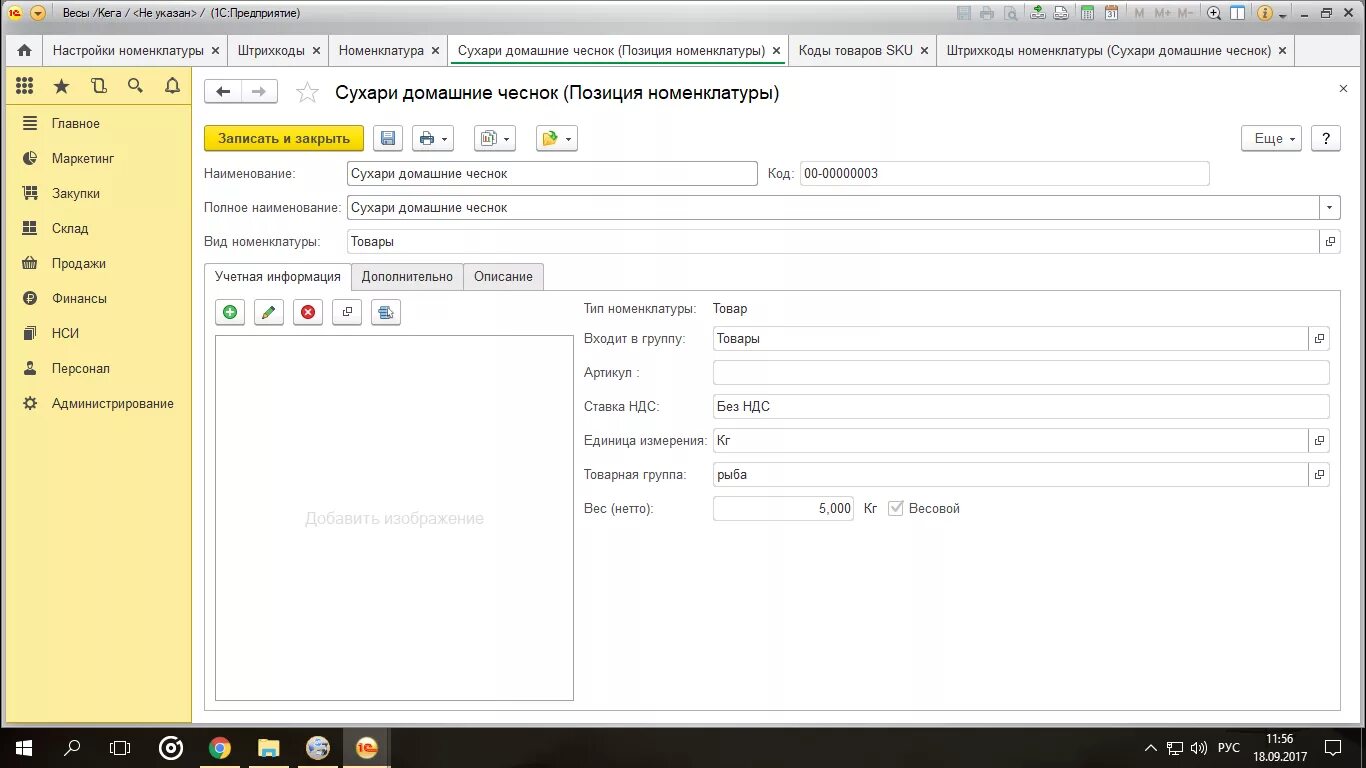
Task: Open history scroll icon in sidebar panel
Action: (98, 86)
